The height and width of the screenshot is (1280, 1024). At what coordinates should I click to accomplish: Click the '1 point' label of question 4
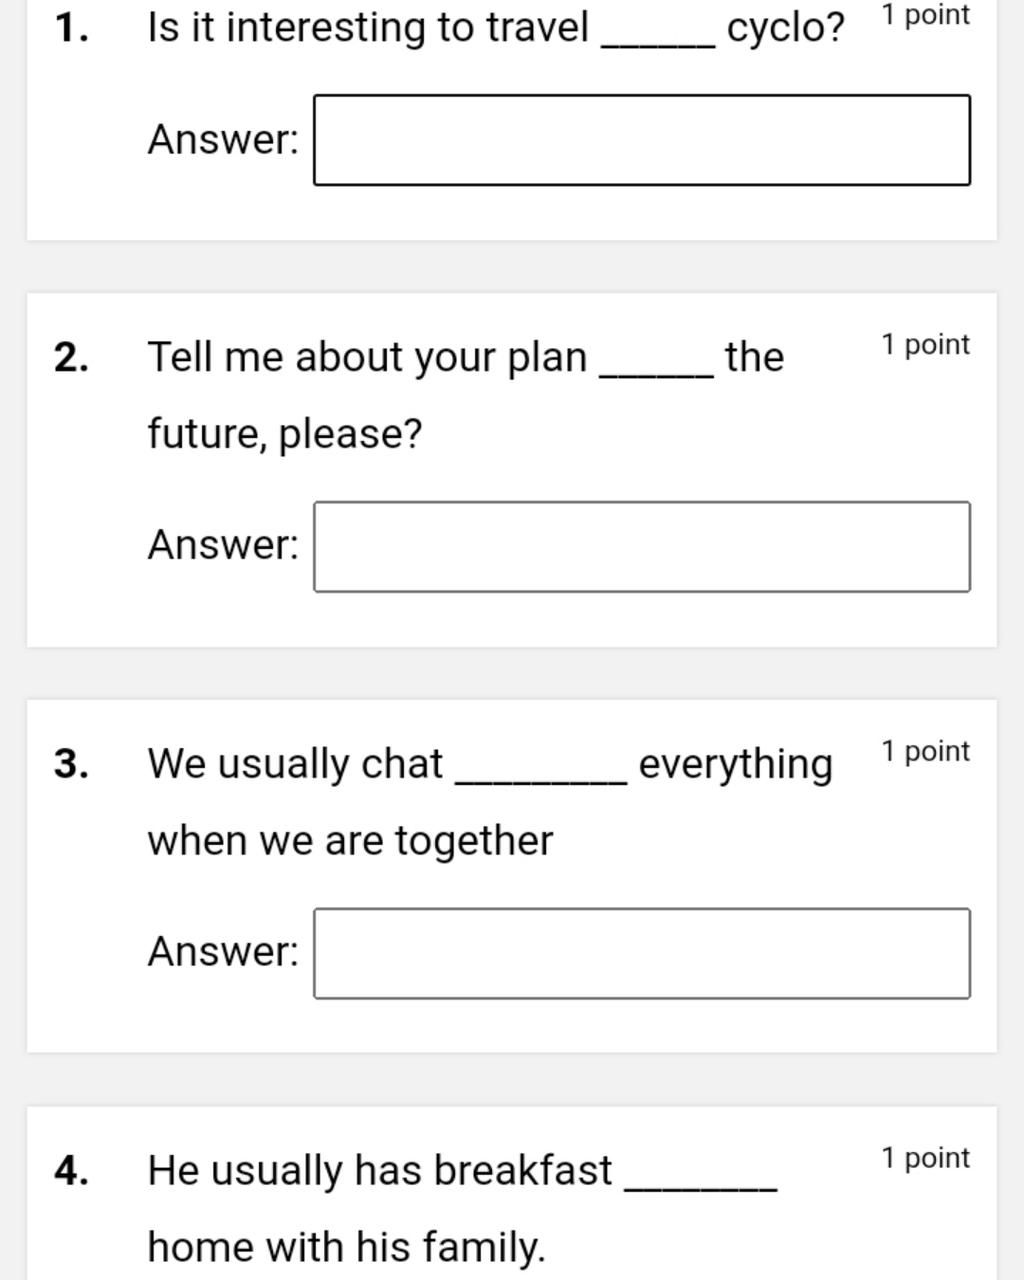pyautogui.click(x=925, y=1158)
